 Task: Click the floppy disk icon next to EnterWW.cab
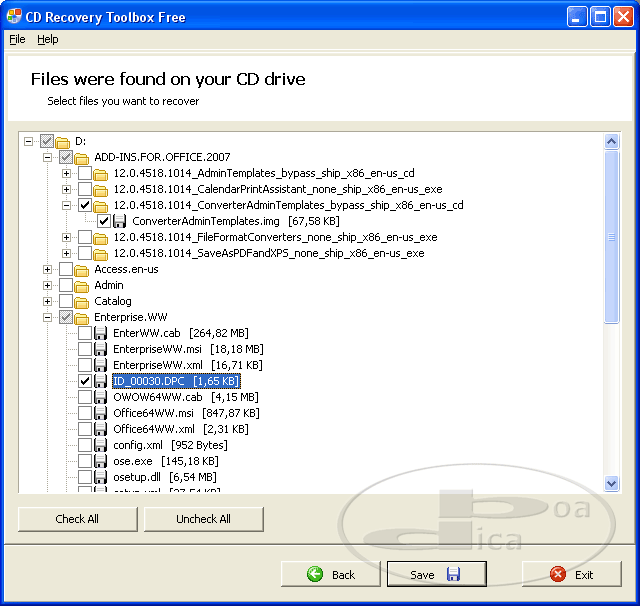pos(100,333)
